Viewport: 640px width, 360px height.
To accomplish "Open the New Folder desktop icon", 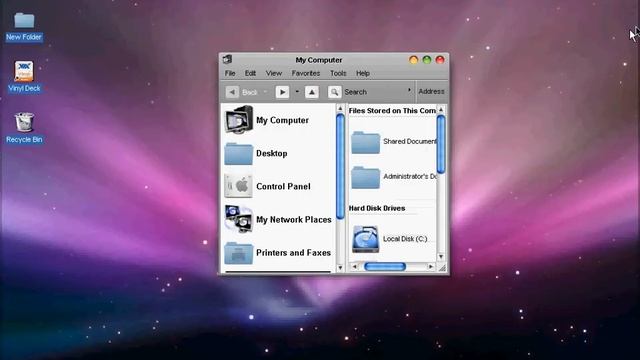I will click(24, 20).
